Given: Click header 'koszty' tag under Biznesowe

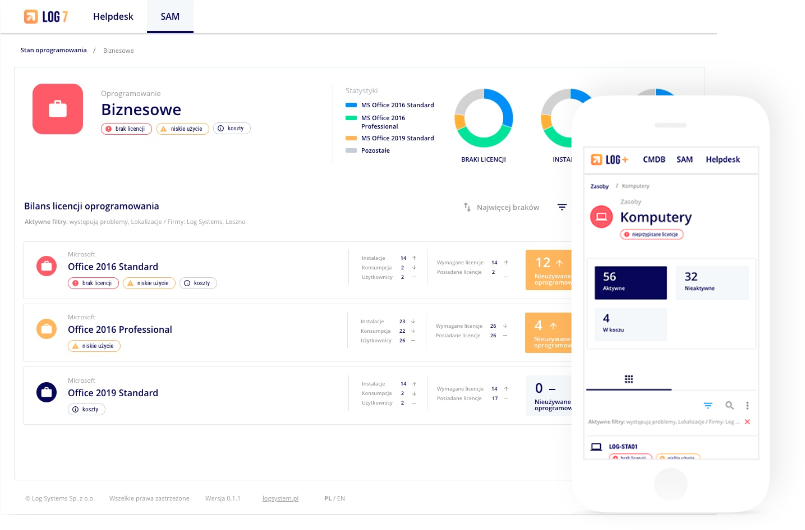Looking at the screenshot, I should [232, 128].
